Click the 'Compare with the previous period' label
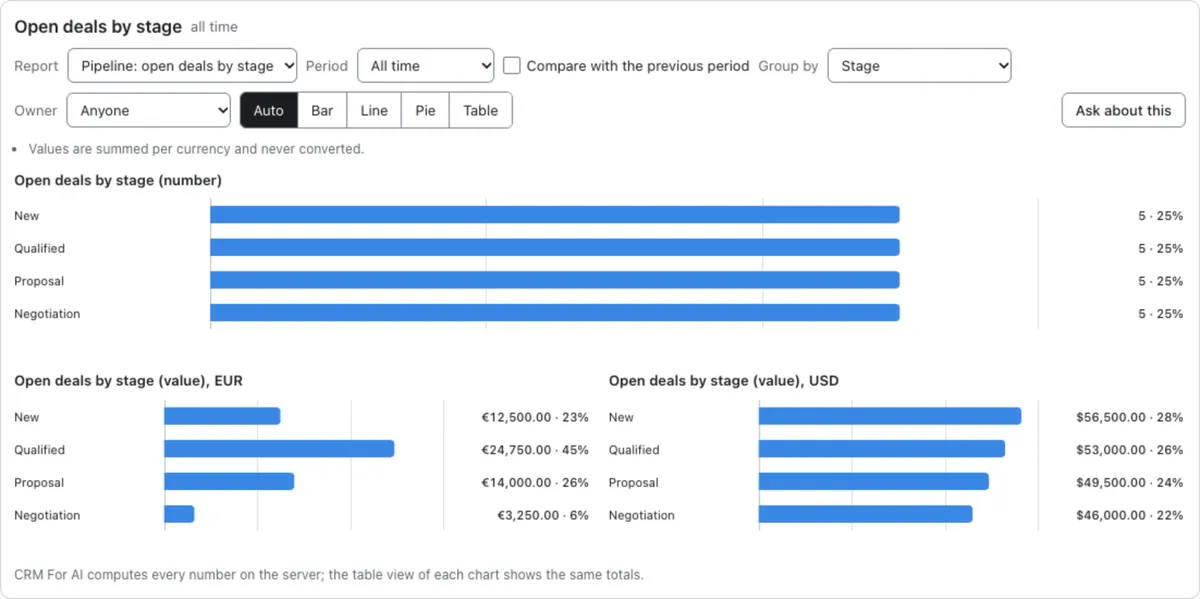This screenshot has width=1200, height=599. click(x=638, y=66)
